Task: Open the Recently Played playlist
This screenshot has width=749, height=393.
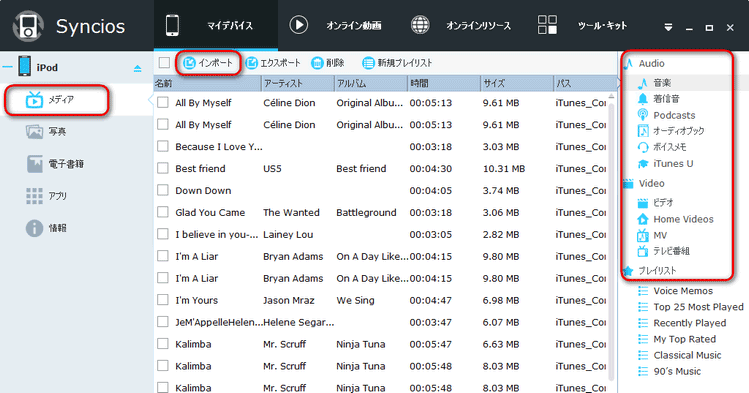Action: pos(682,323)
